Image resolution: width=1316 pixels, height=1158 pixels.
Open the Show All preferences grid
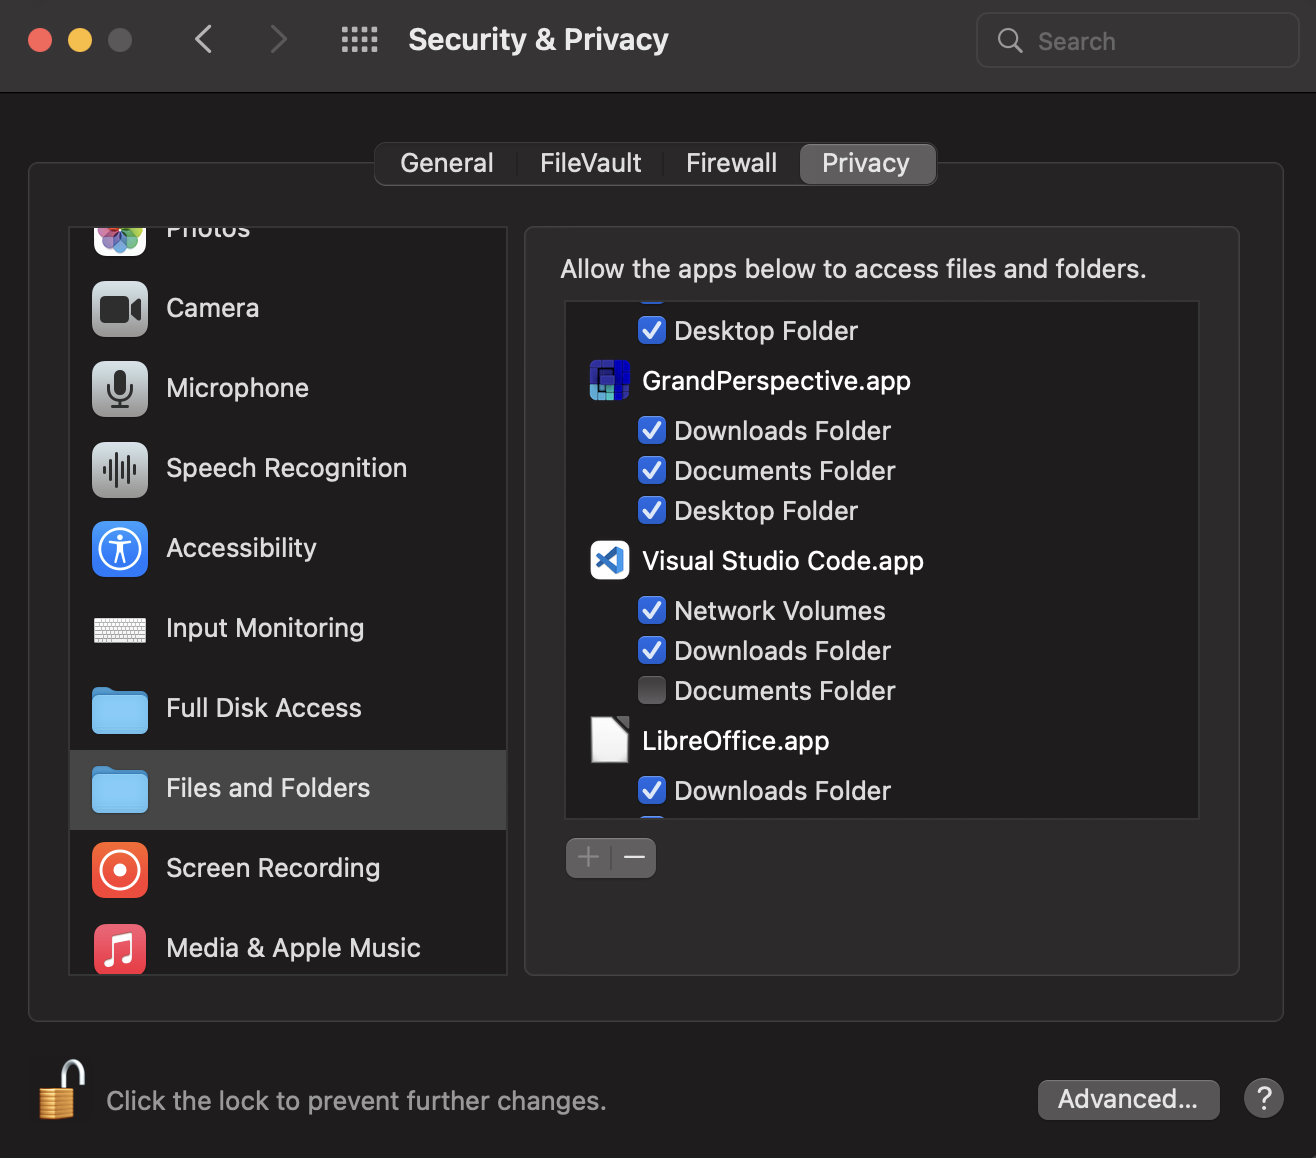359,40
